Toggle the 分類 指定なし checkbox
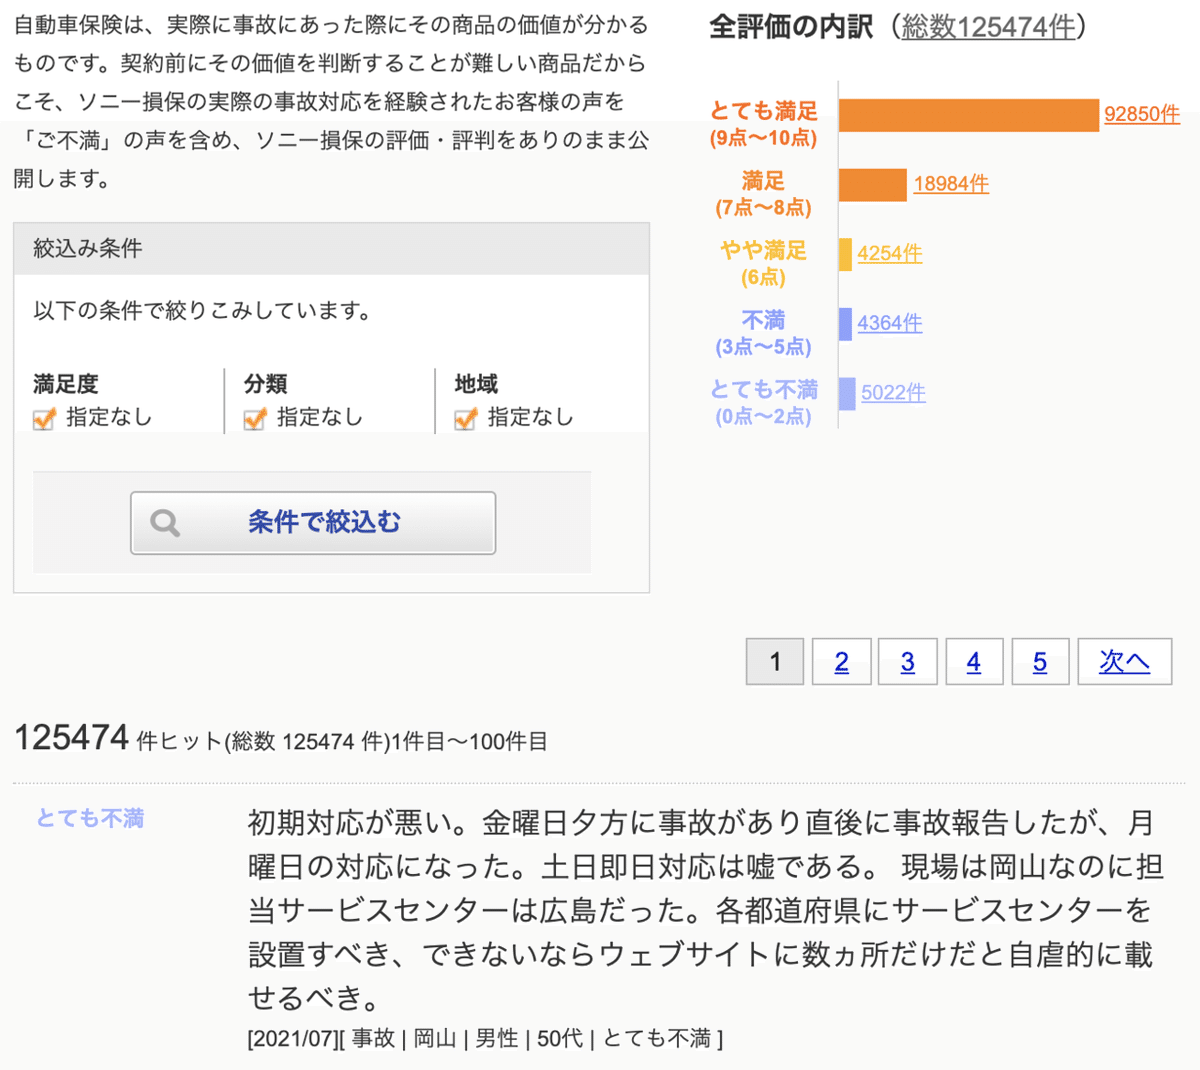Screen dimensions: 1200x1070 [255, 418]
